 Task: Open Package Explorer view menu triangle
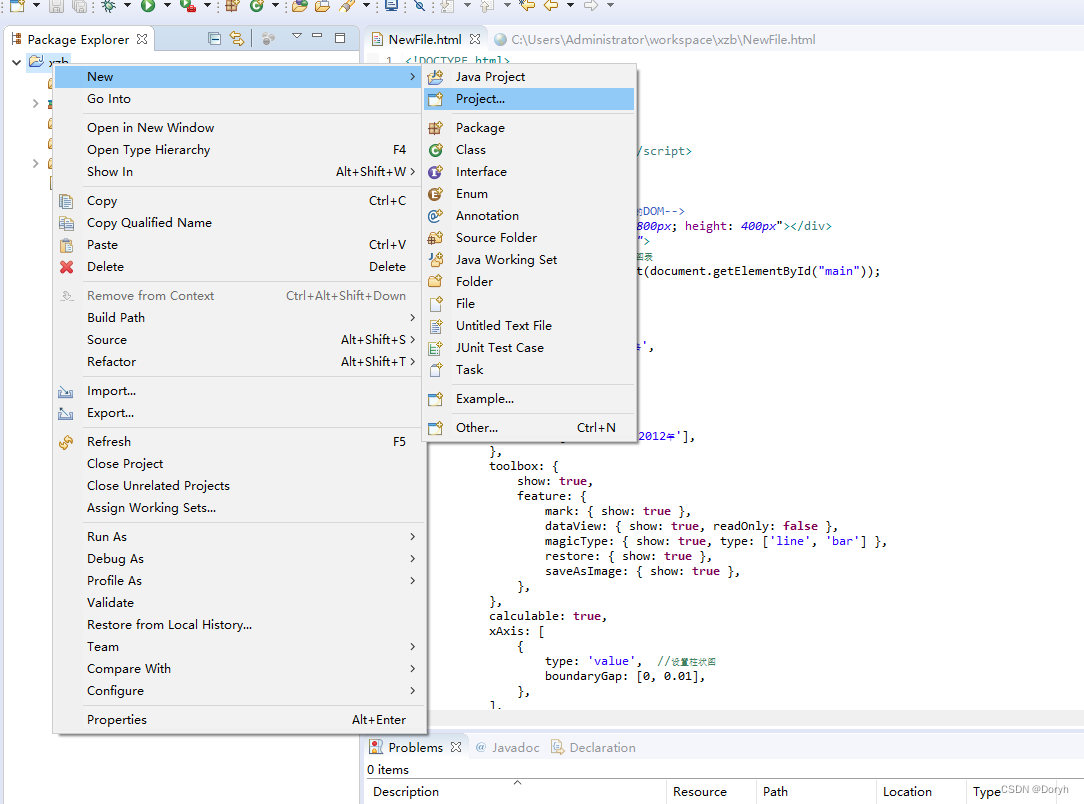pyautogui.click(x=297, y=36)
